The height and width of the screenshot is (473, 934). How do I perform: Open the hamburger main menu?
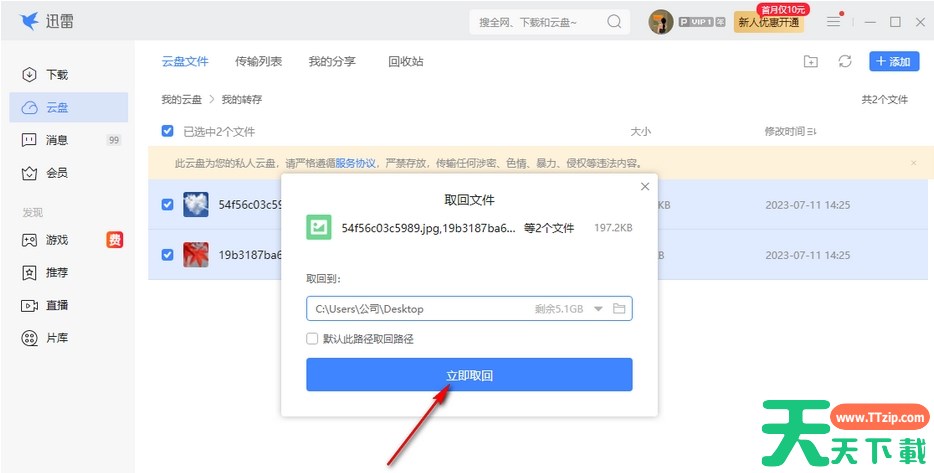(834, 22)
